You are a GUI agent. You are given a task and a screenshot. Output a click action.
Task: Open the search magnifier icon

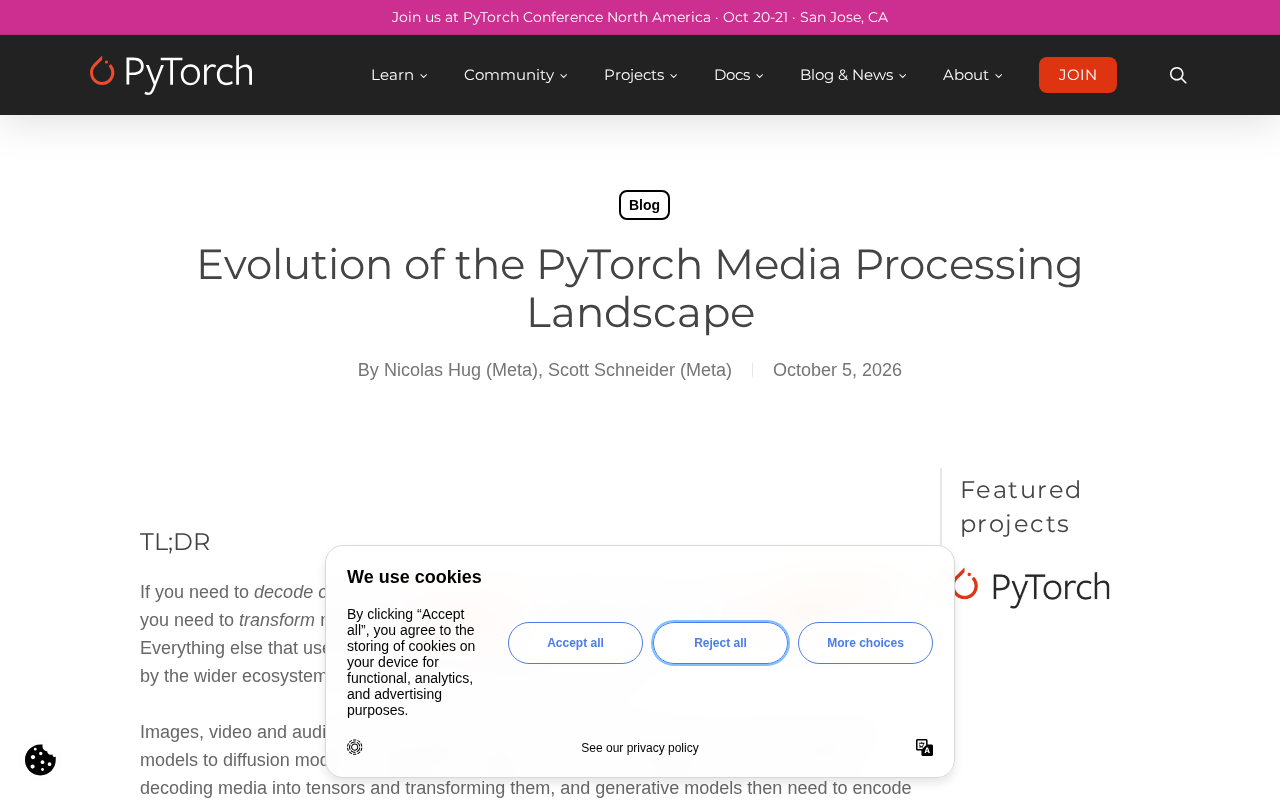[1178, 75]
